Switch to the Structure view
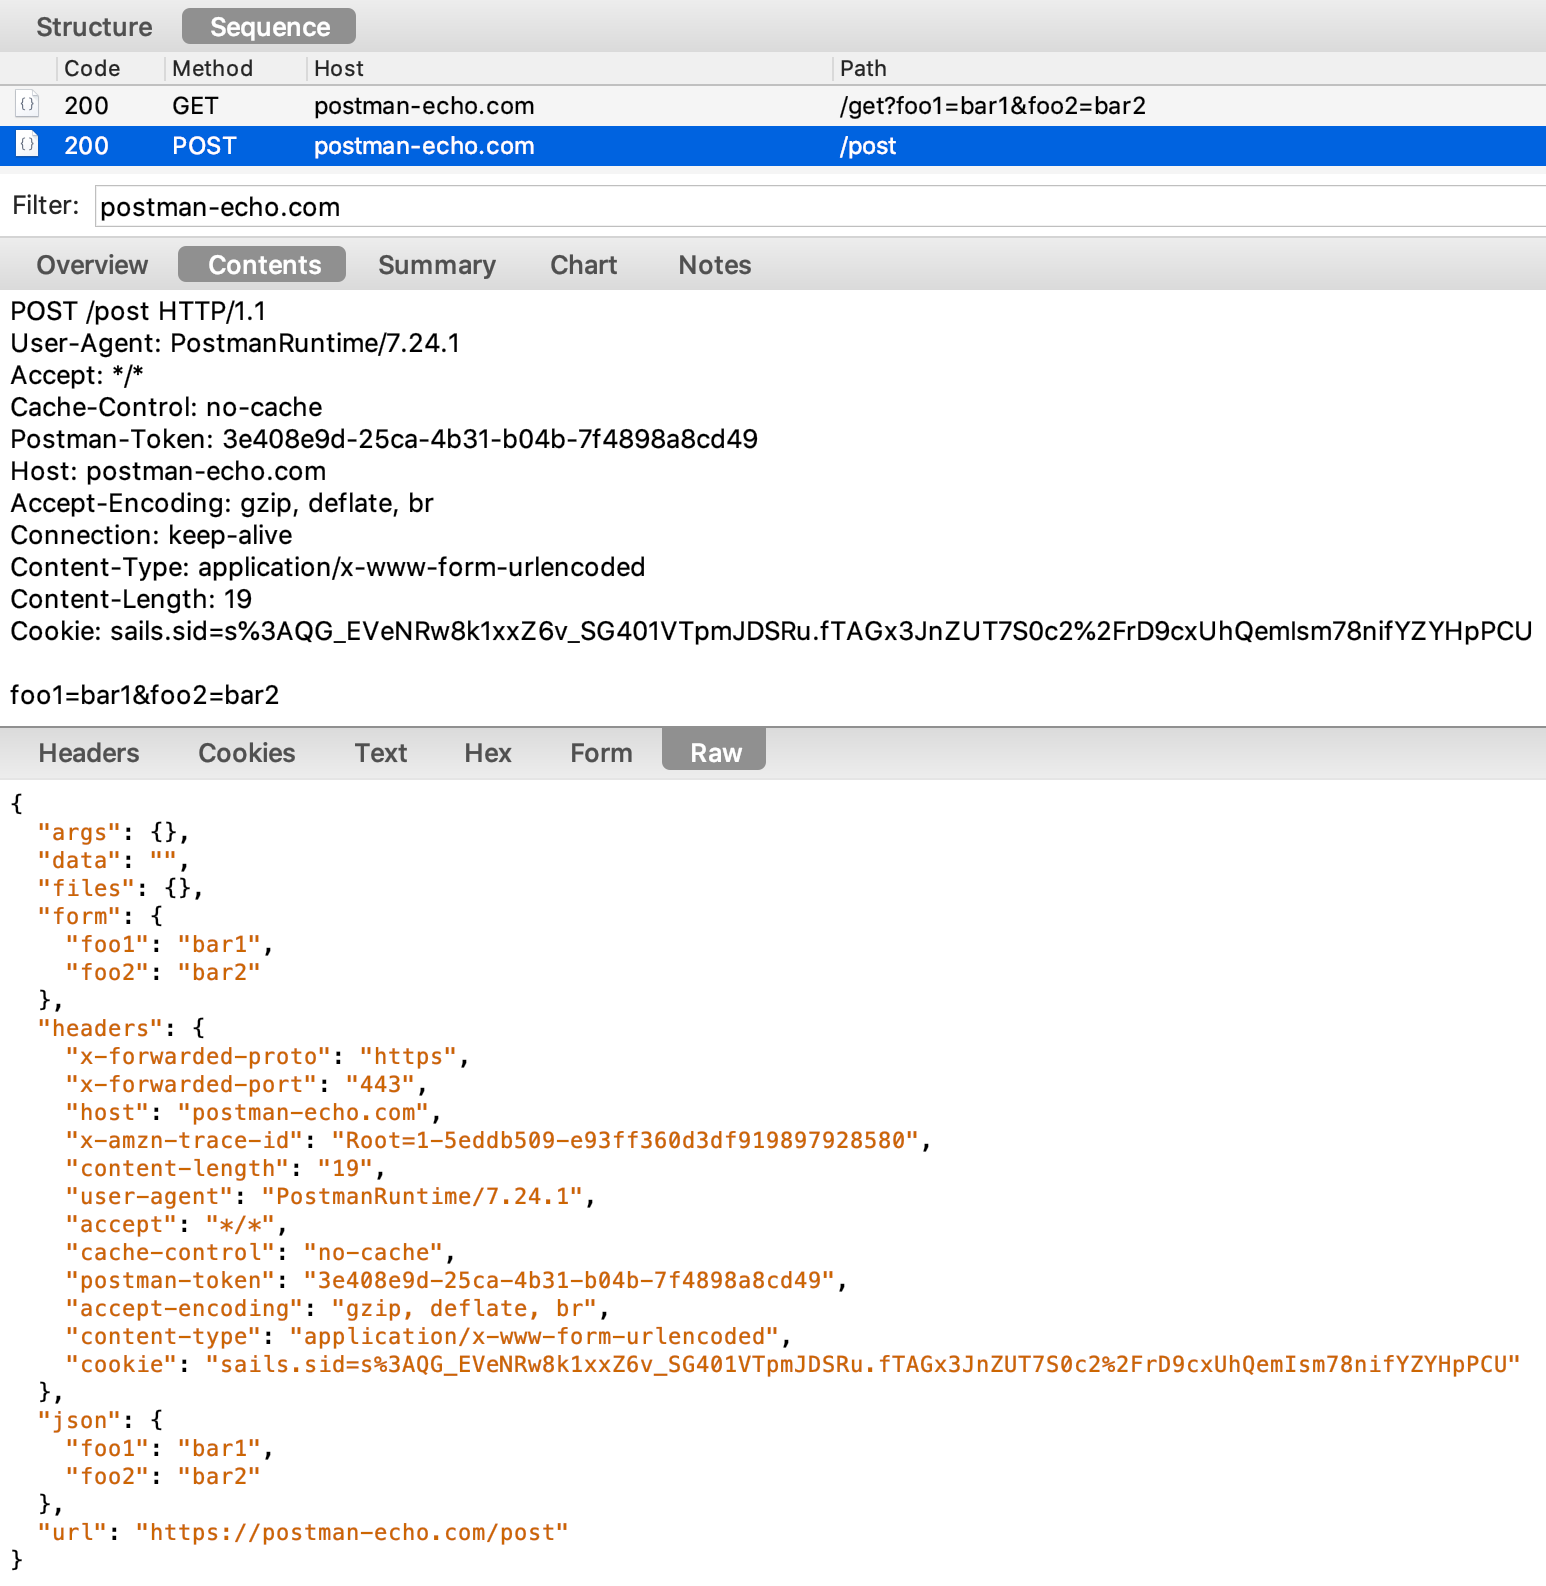Screen dimensions: 1546x1586 click(x=94, y=27)
